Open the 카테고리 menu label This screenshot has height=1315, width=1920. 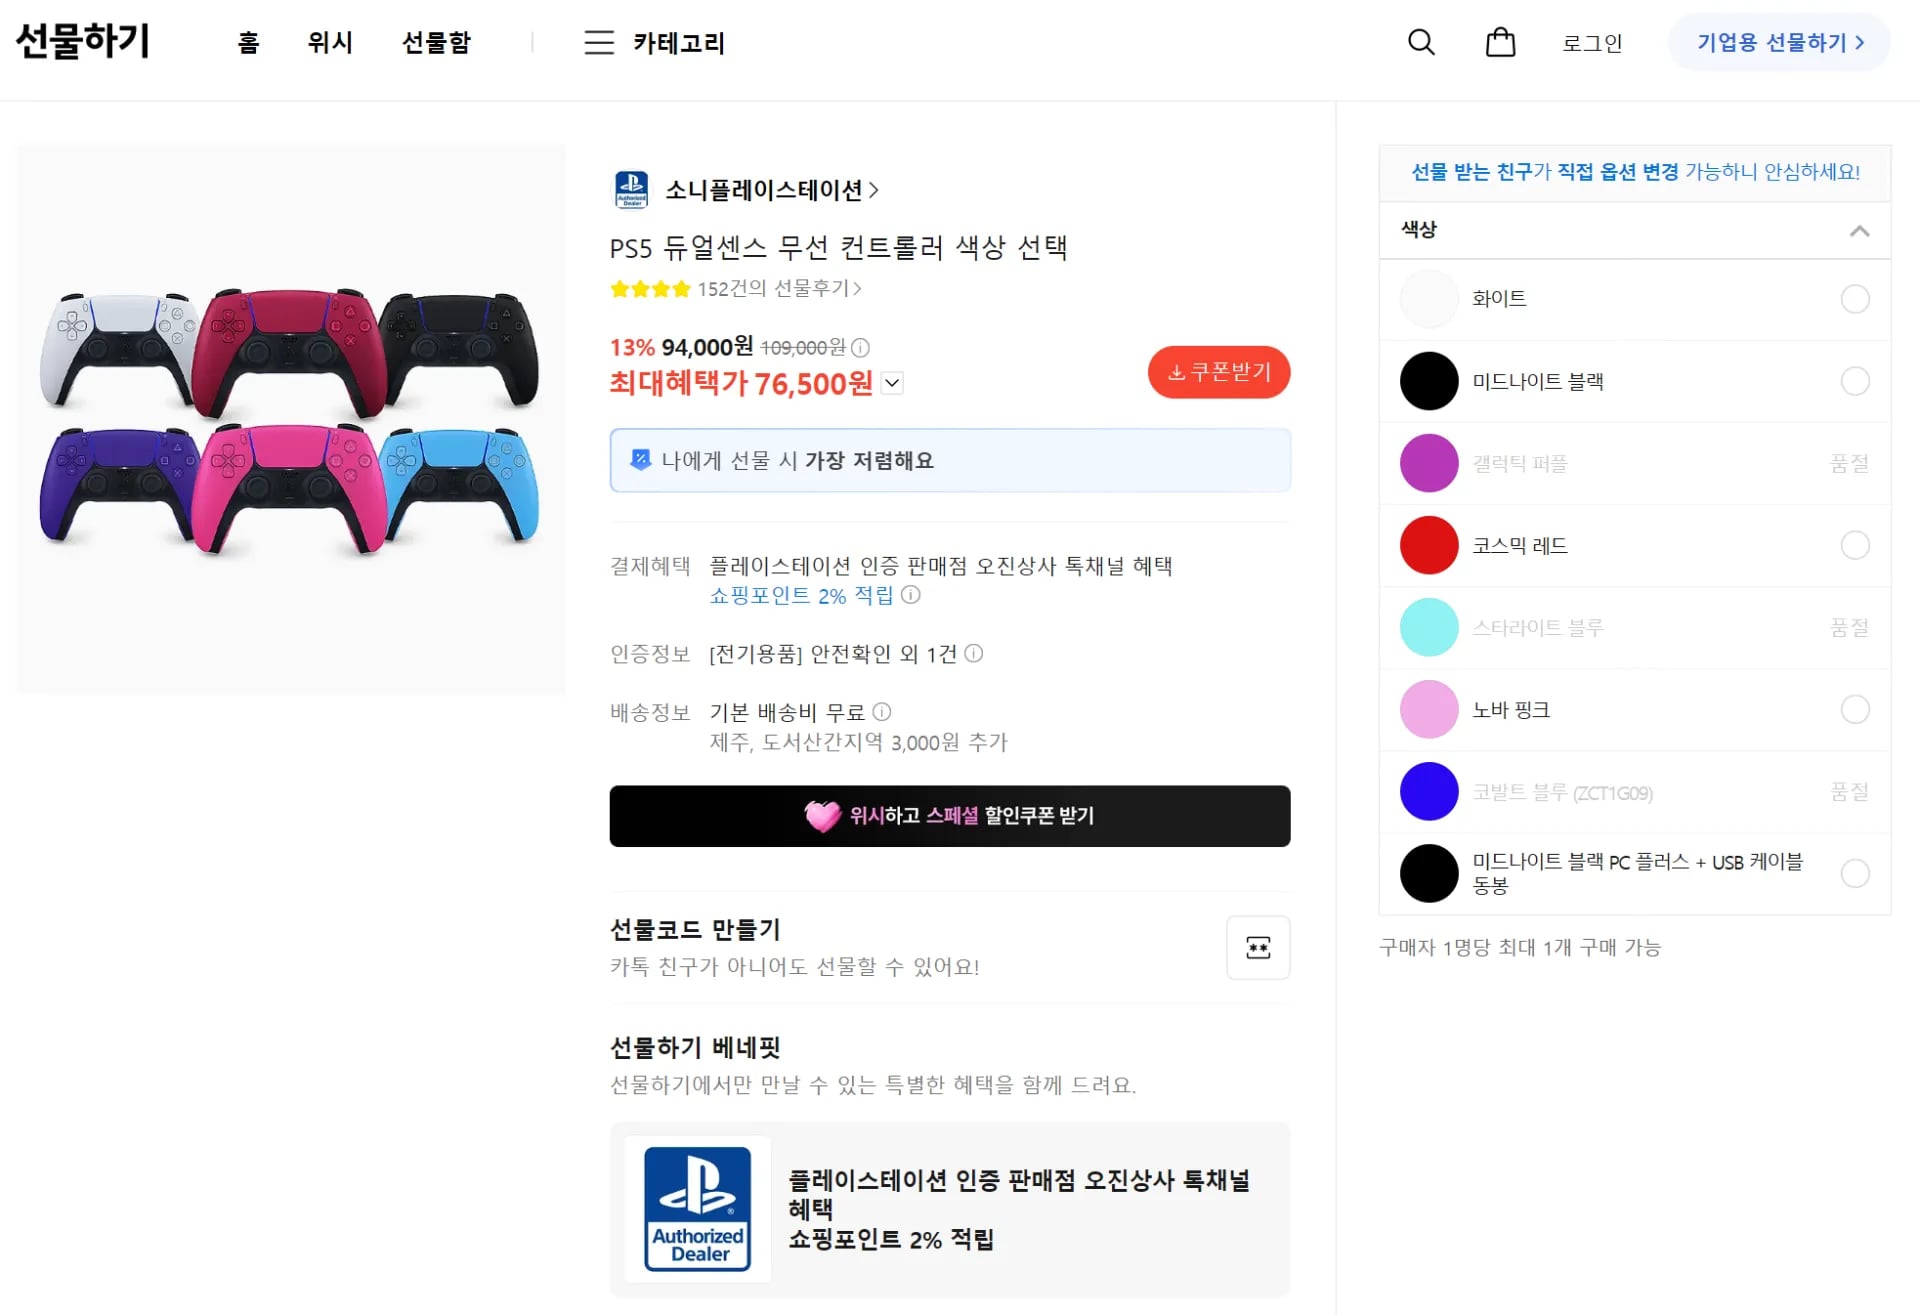679,43
